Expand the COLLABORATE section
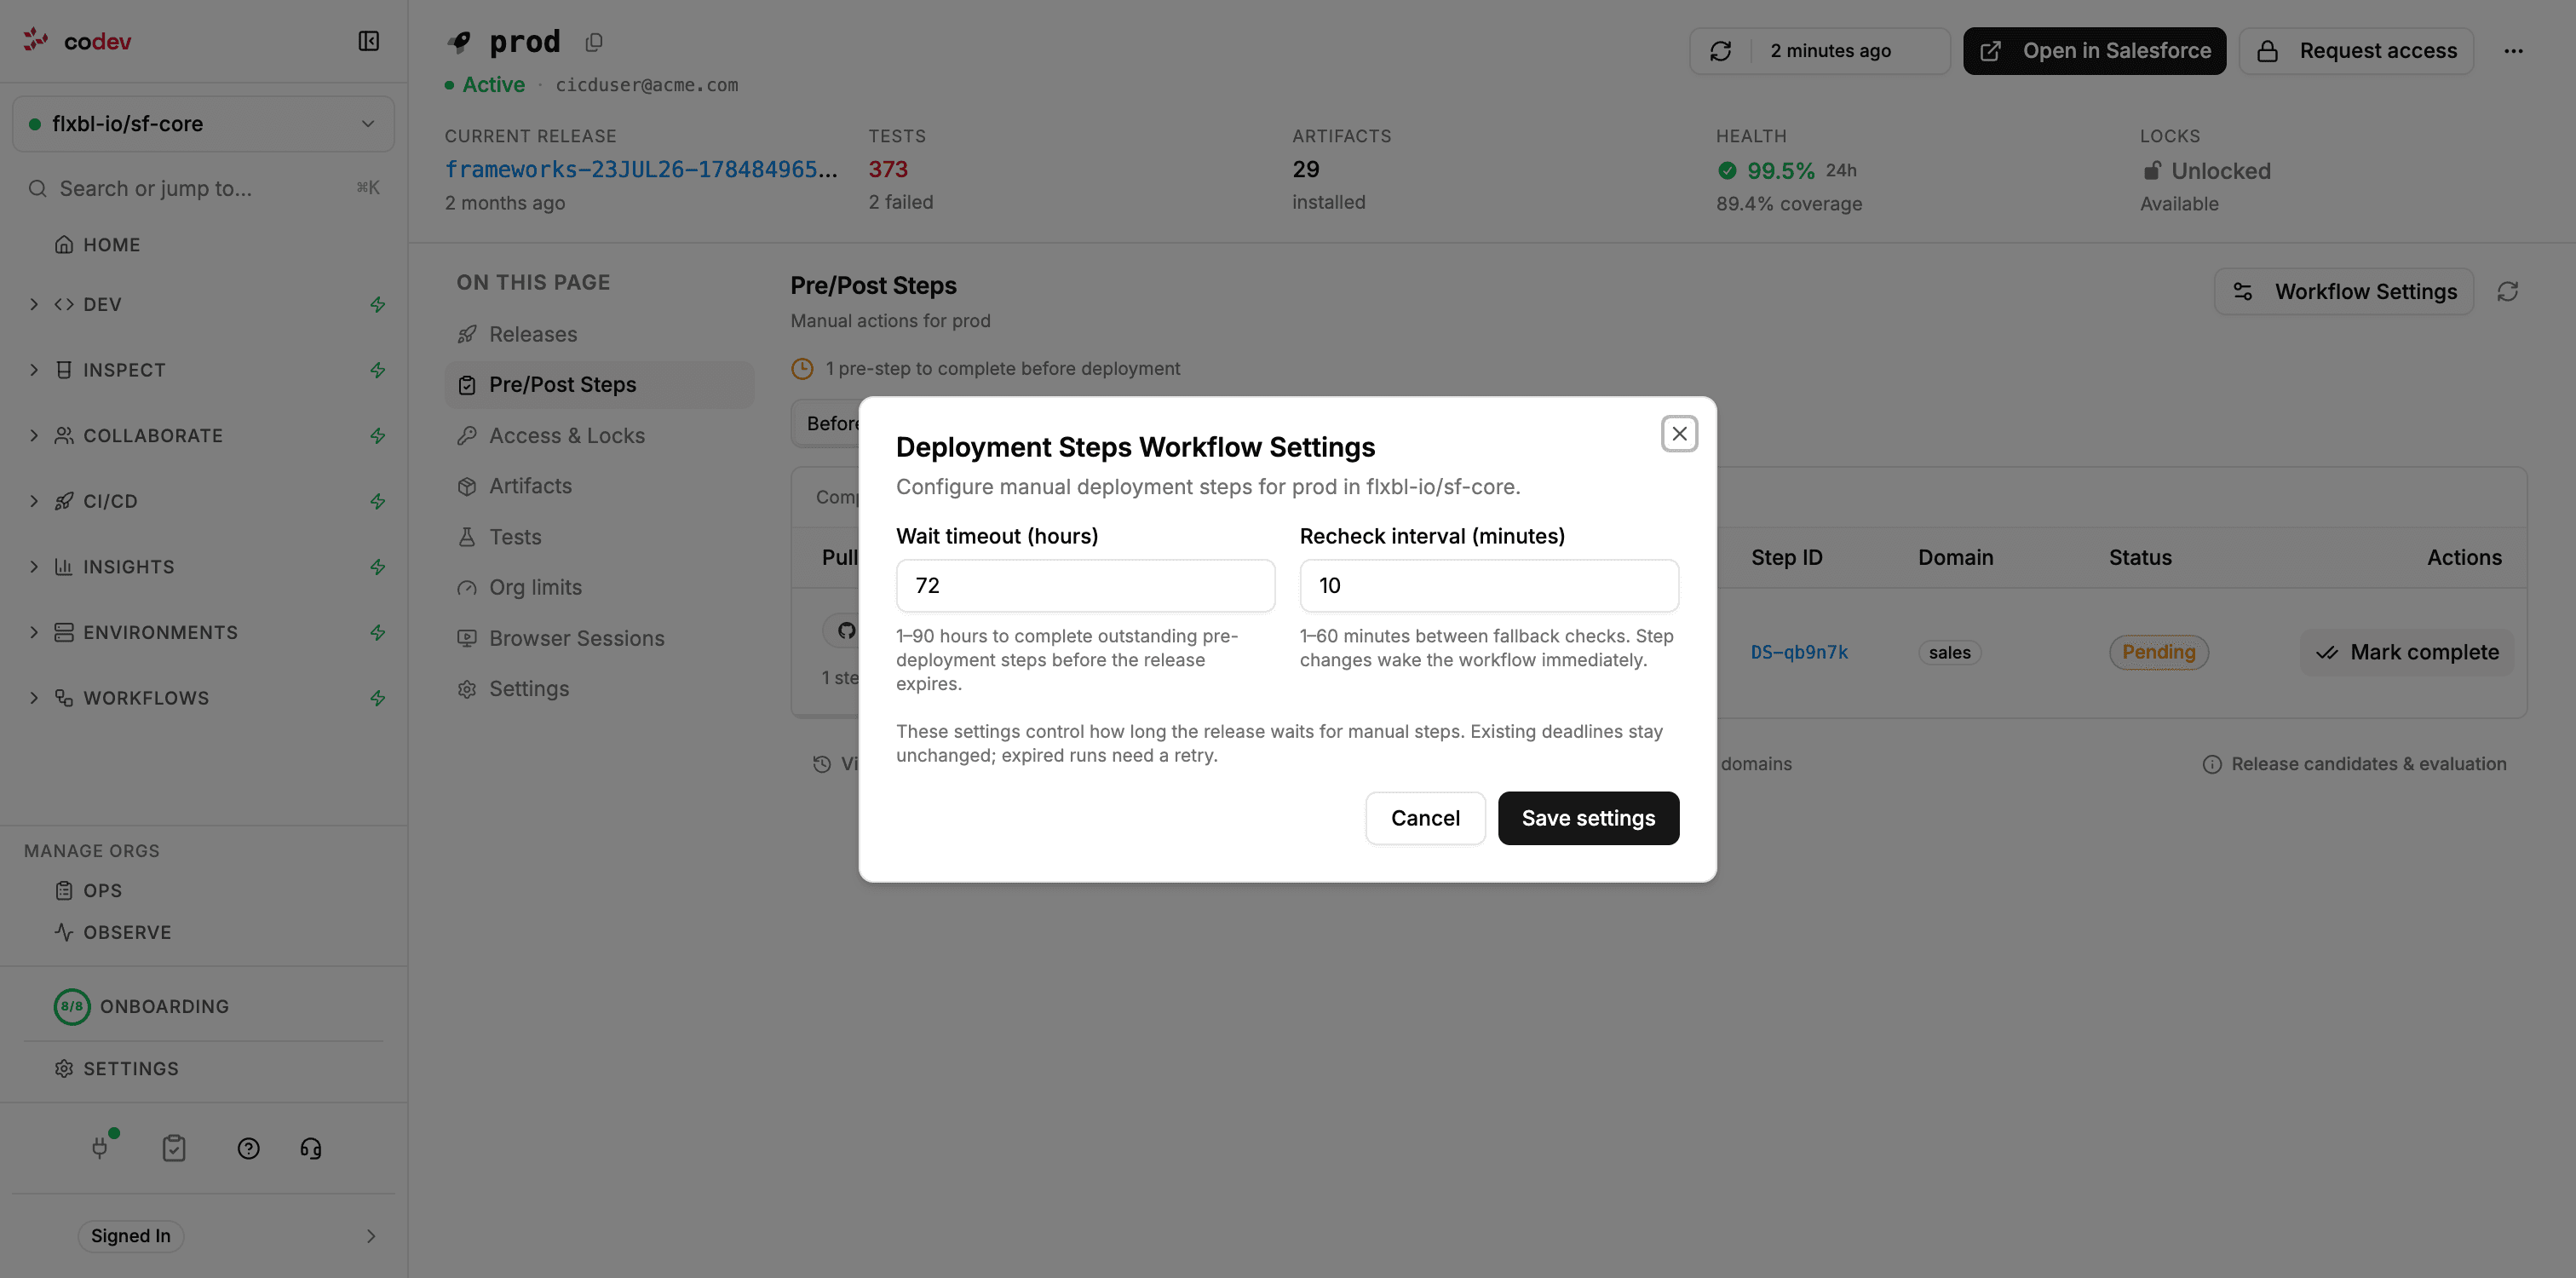2576x1278 pixels. [x=34, y=435]
